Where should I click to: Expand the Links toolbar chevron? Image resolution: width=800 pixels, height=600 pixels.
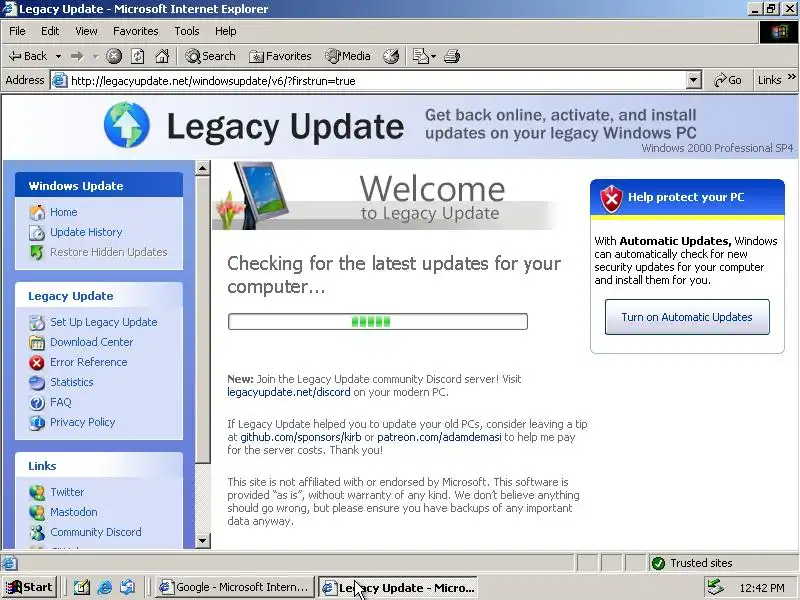[x=791, y=77]
